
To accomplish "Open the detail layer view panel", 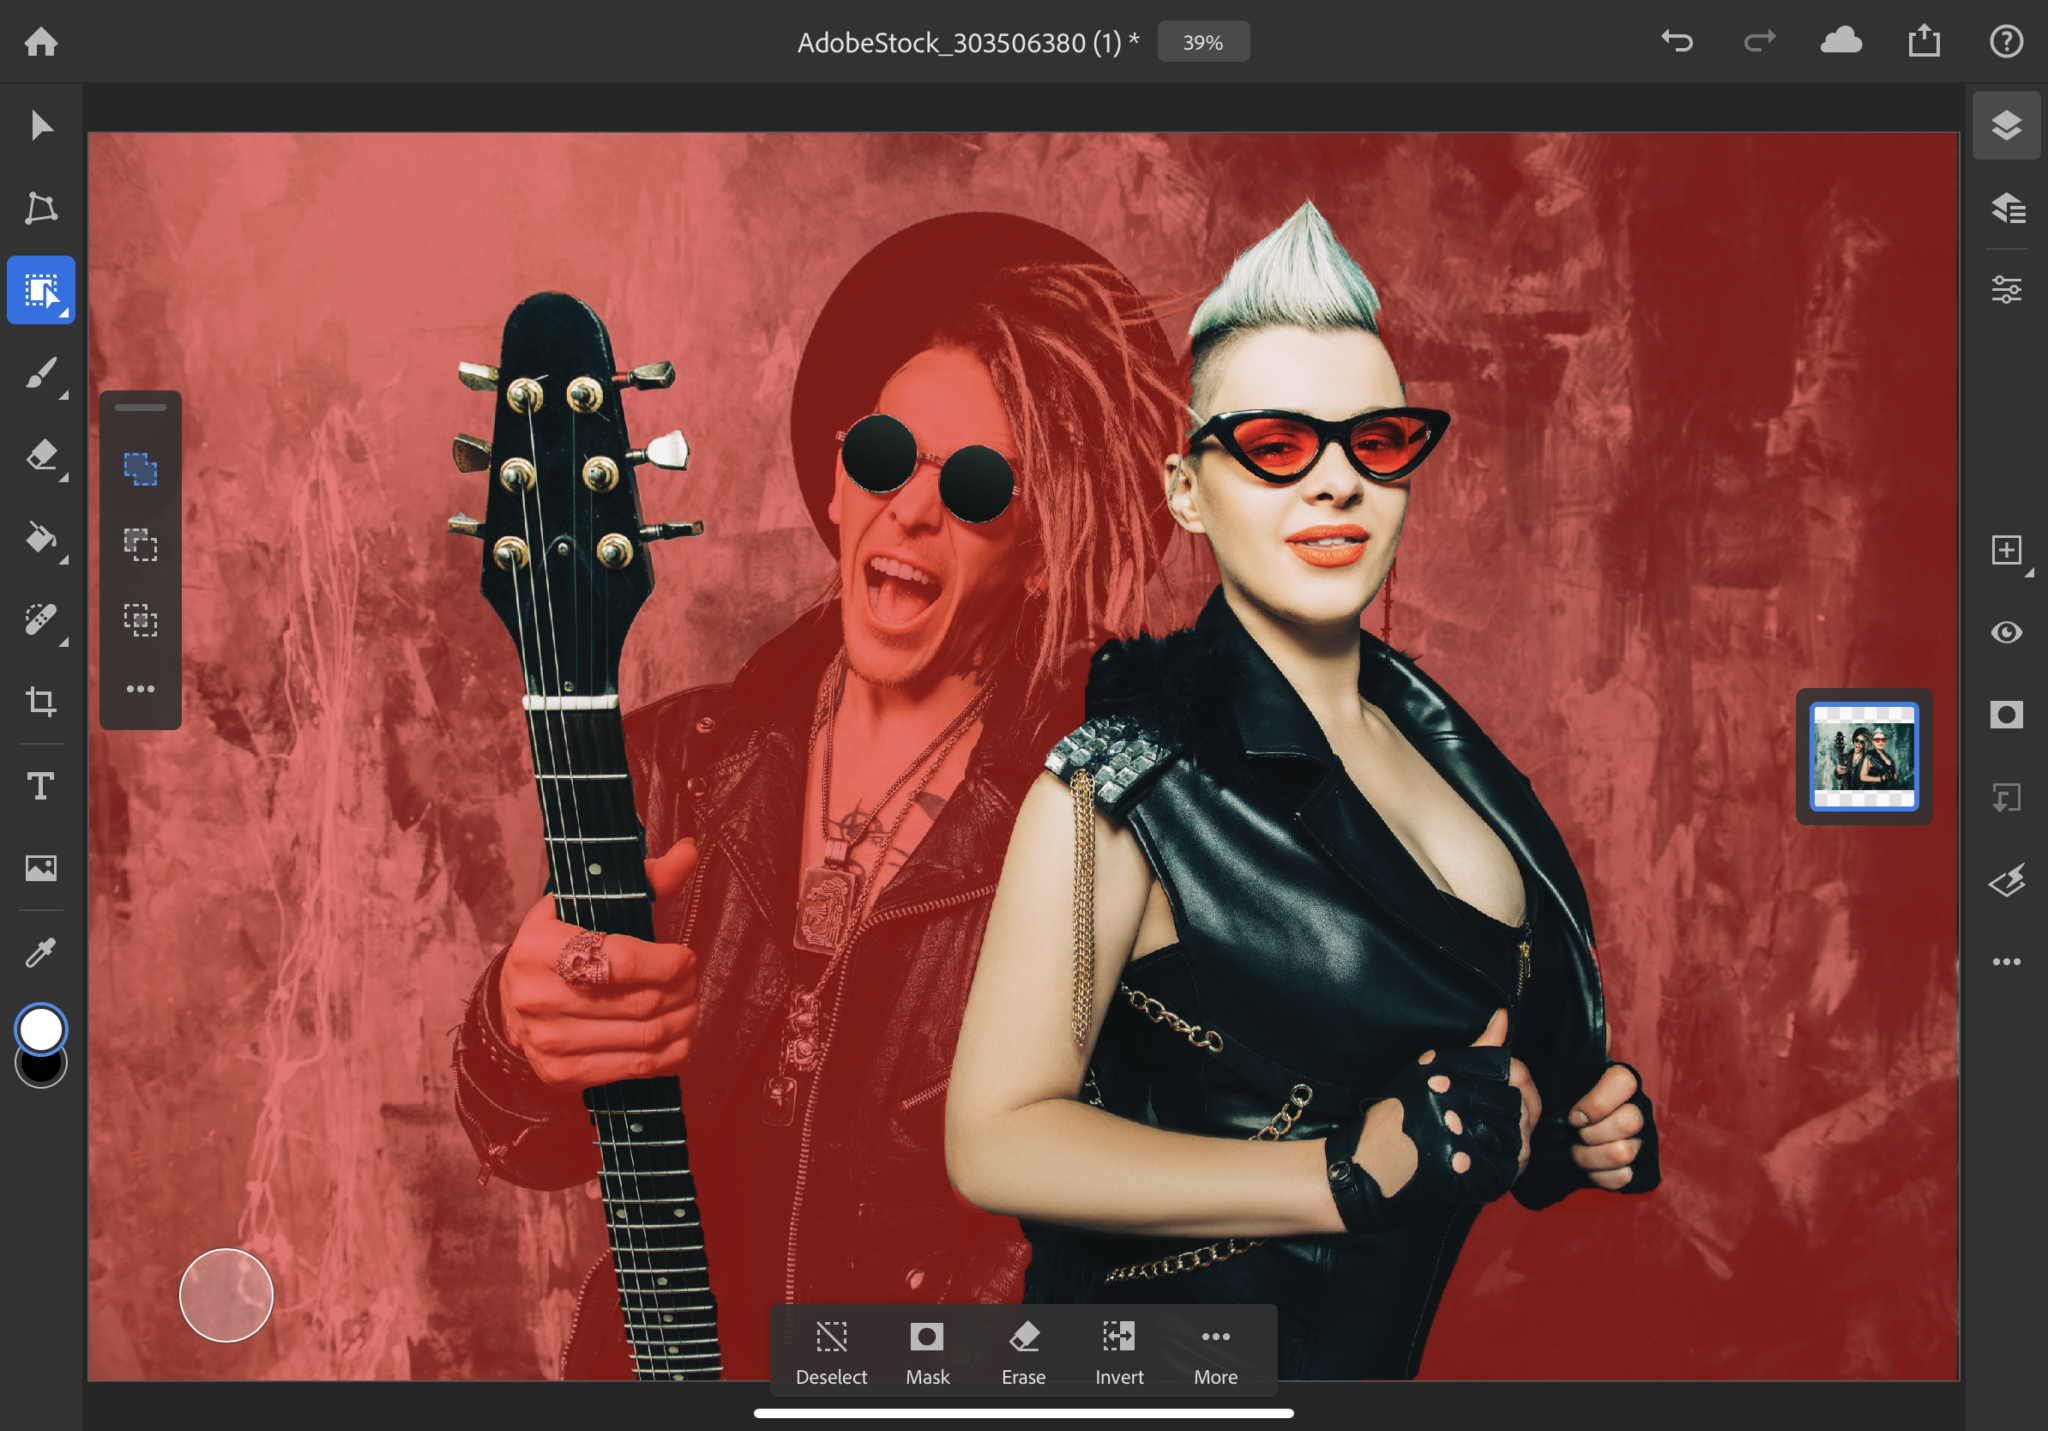I will point(2006,208).
